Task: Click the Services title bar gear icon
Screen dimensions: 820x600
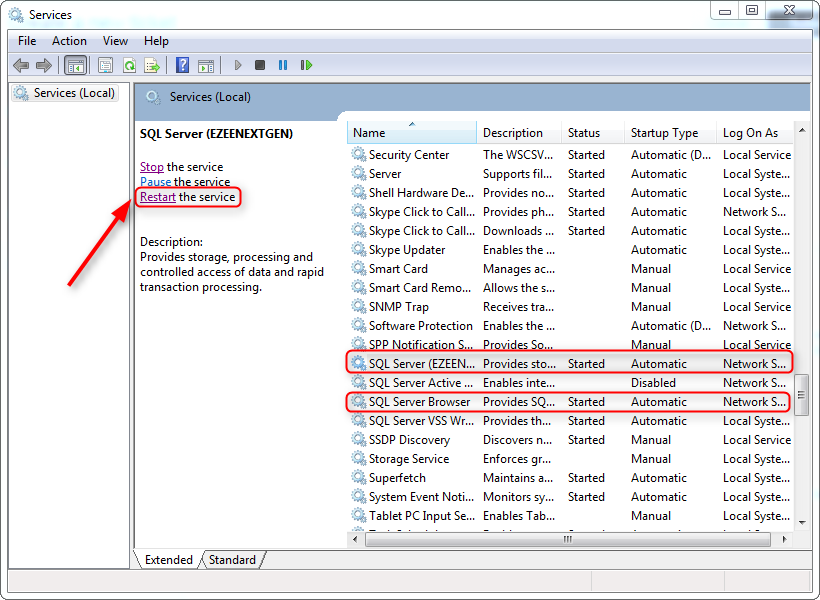Action: tap(16, 15)
